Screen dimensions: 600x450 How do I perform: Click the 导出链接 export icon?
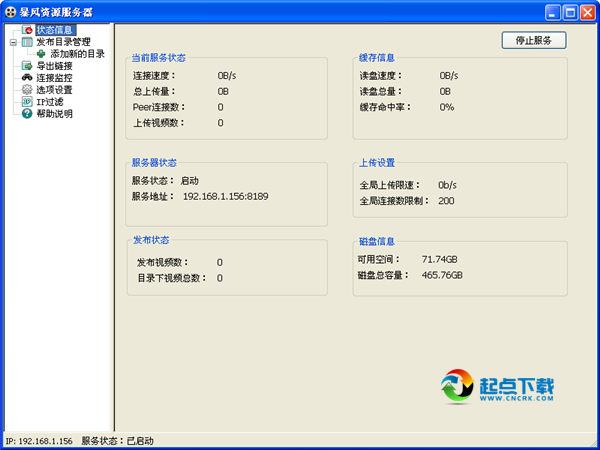[x=27, y=66]
